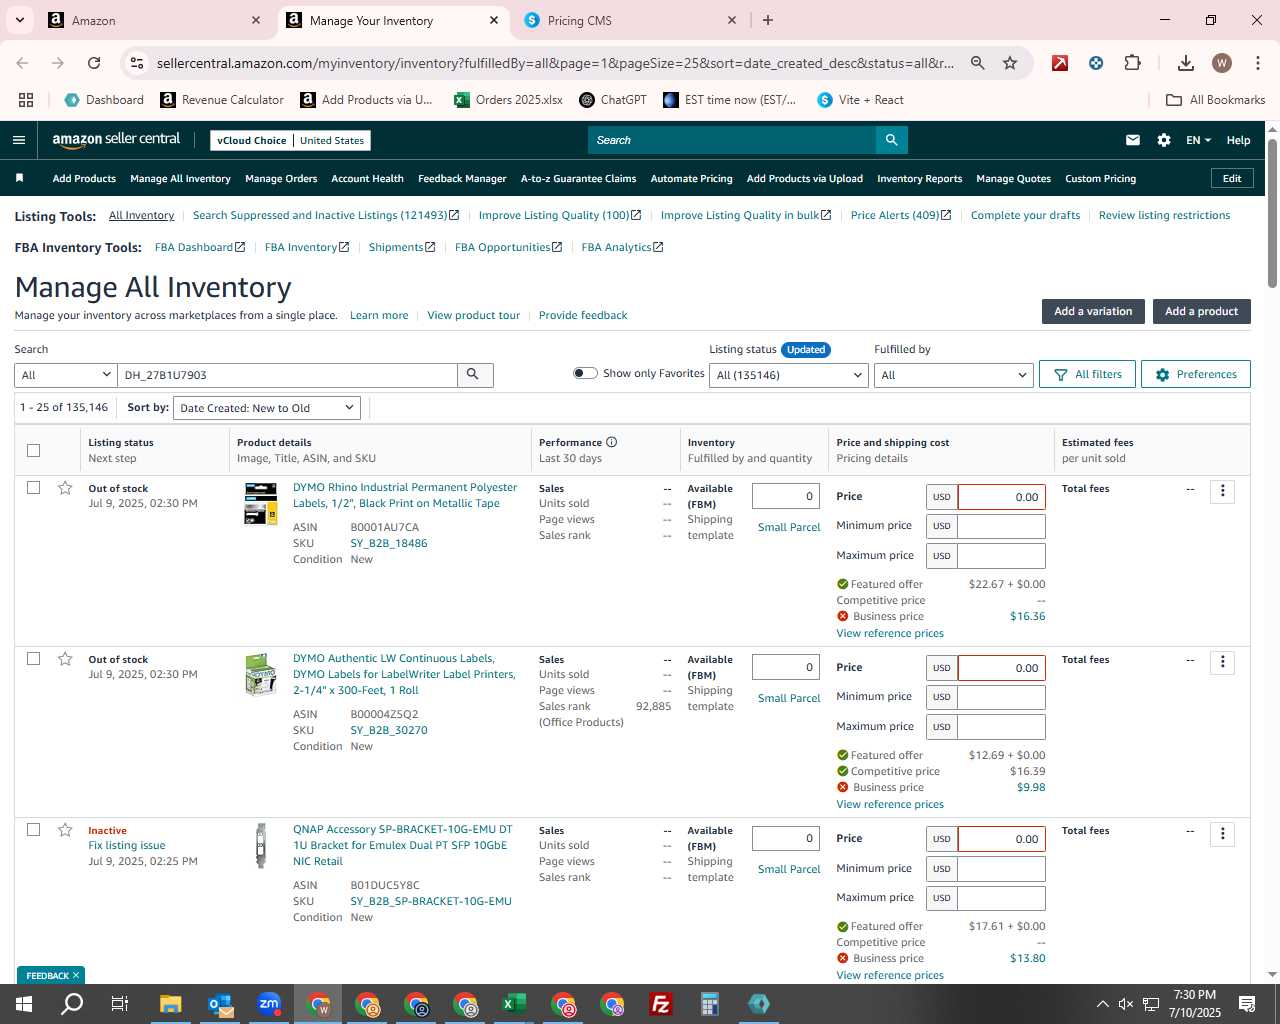
Task: Open the Sort by Date Created dropdown
Action: [267, 408]
